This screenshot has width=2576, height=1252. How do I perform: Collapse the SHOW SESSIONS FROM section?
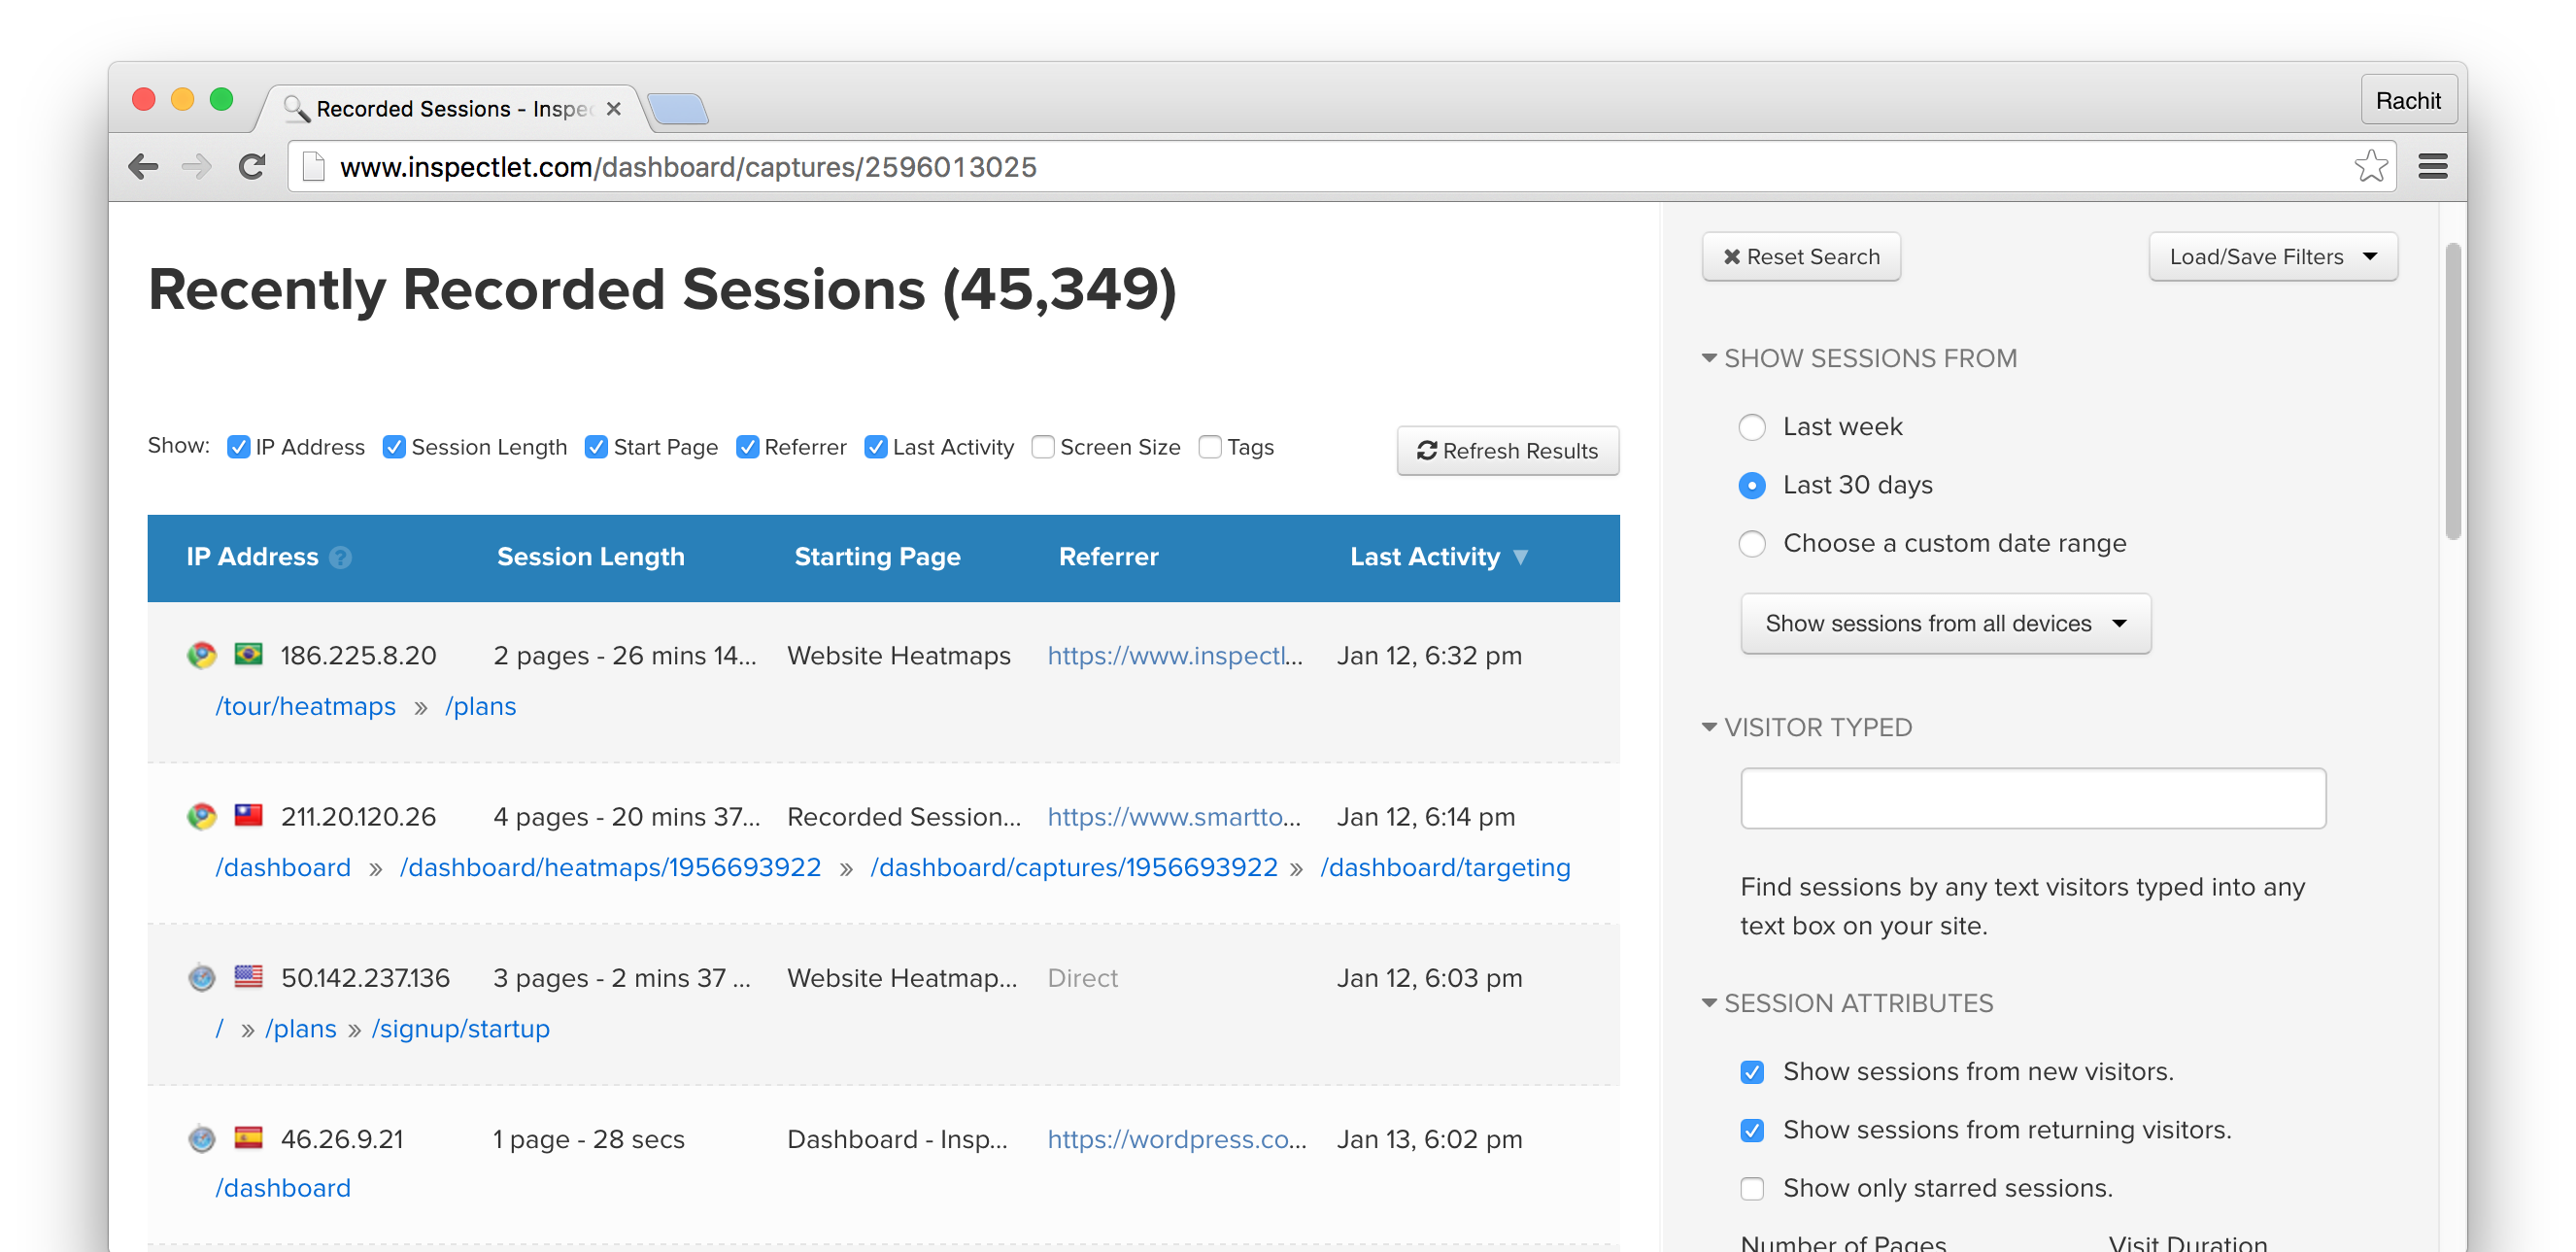pos(1709,358)
